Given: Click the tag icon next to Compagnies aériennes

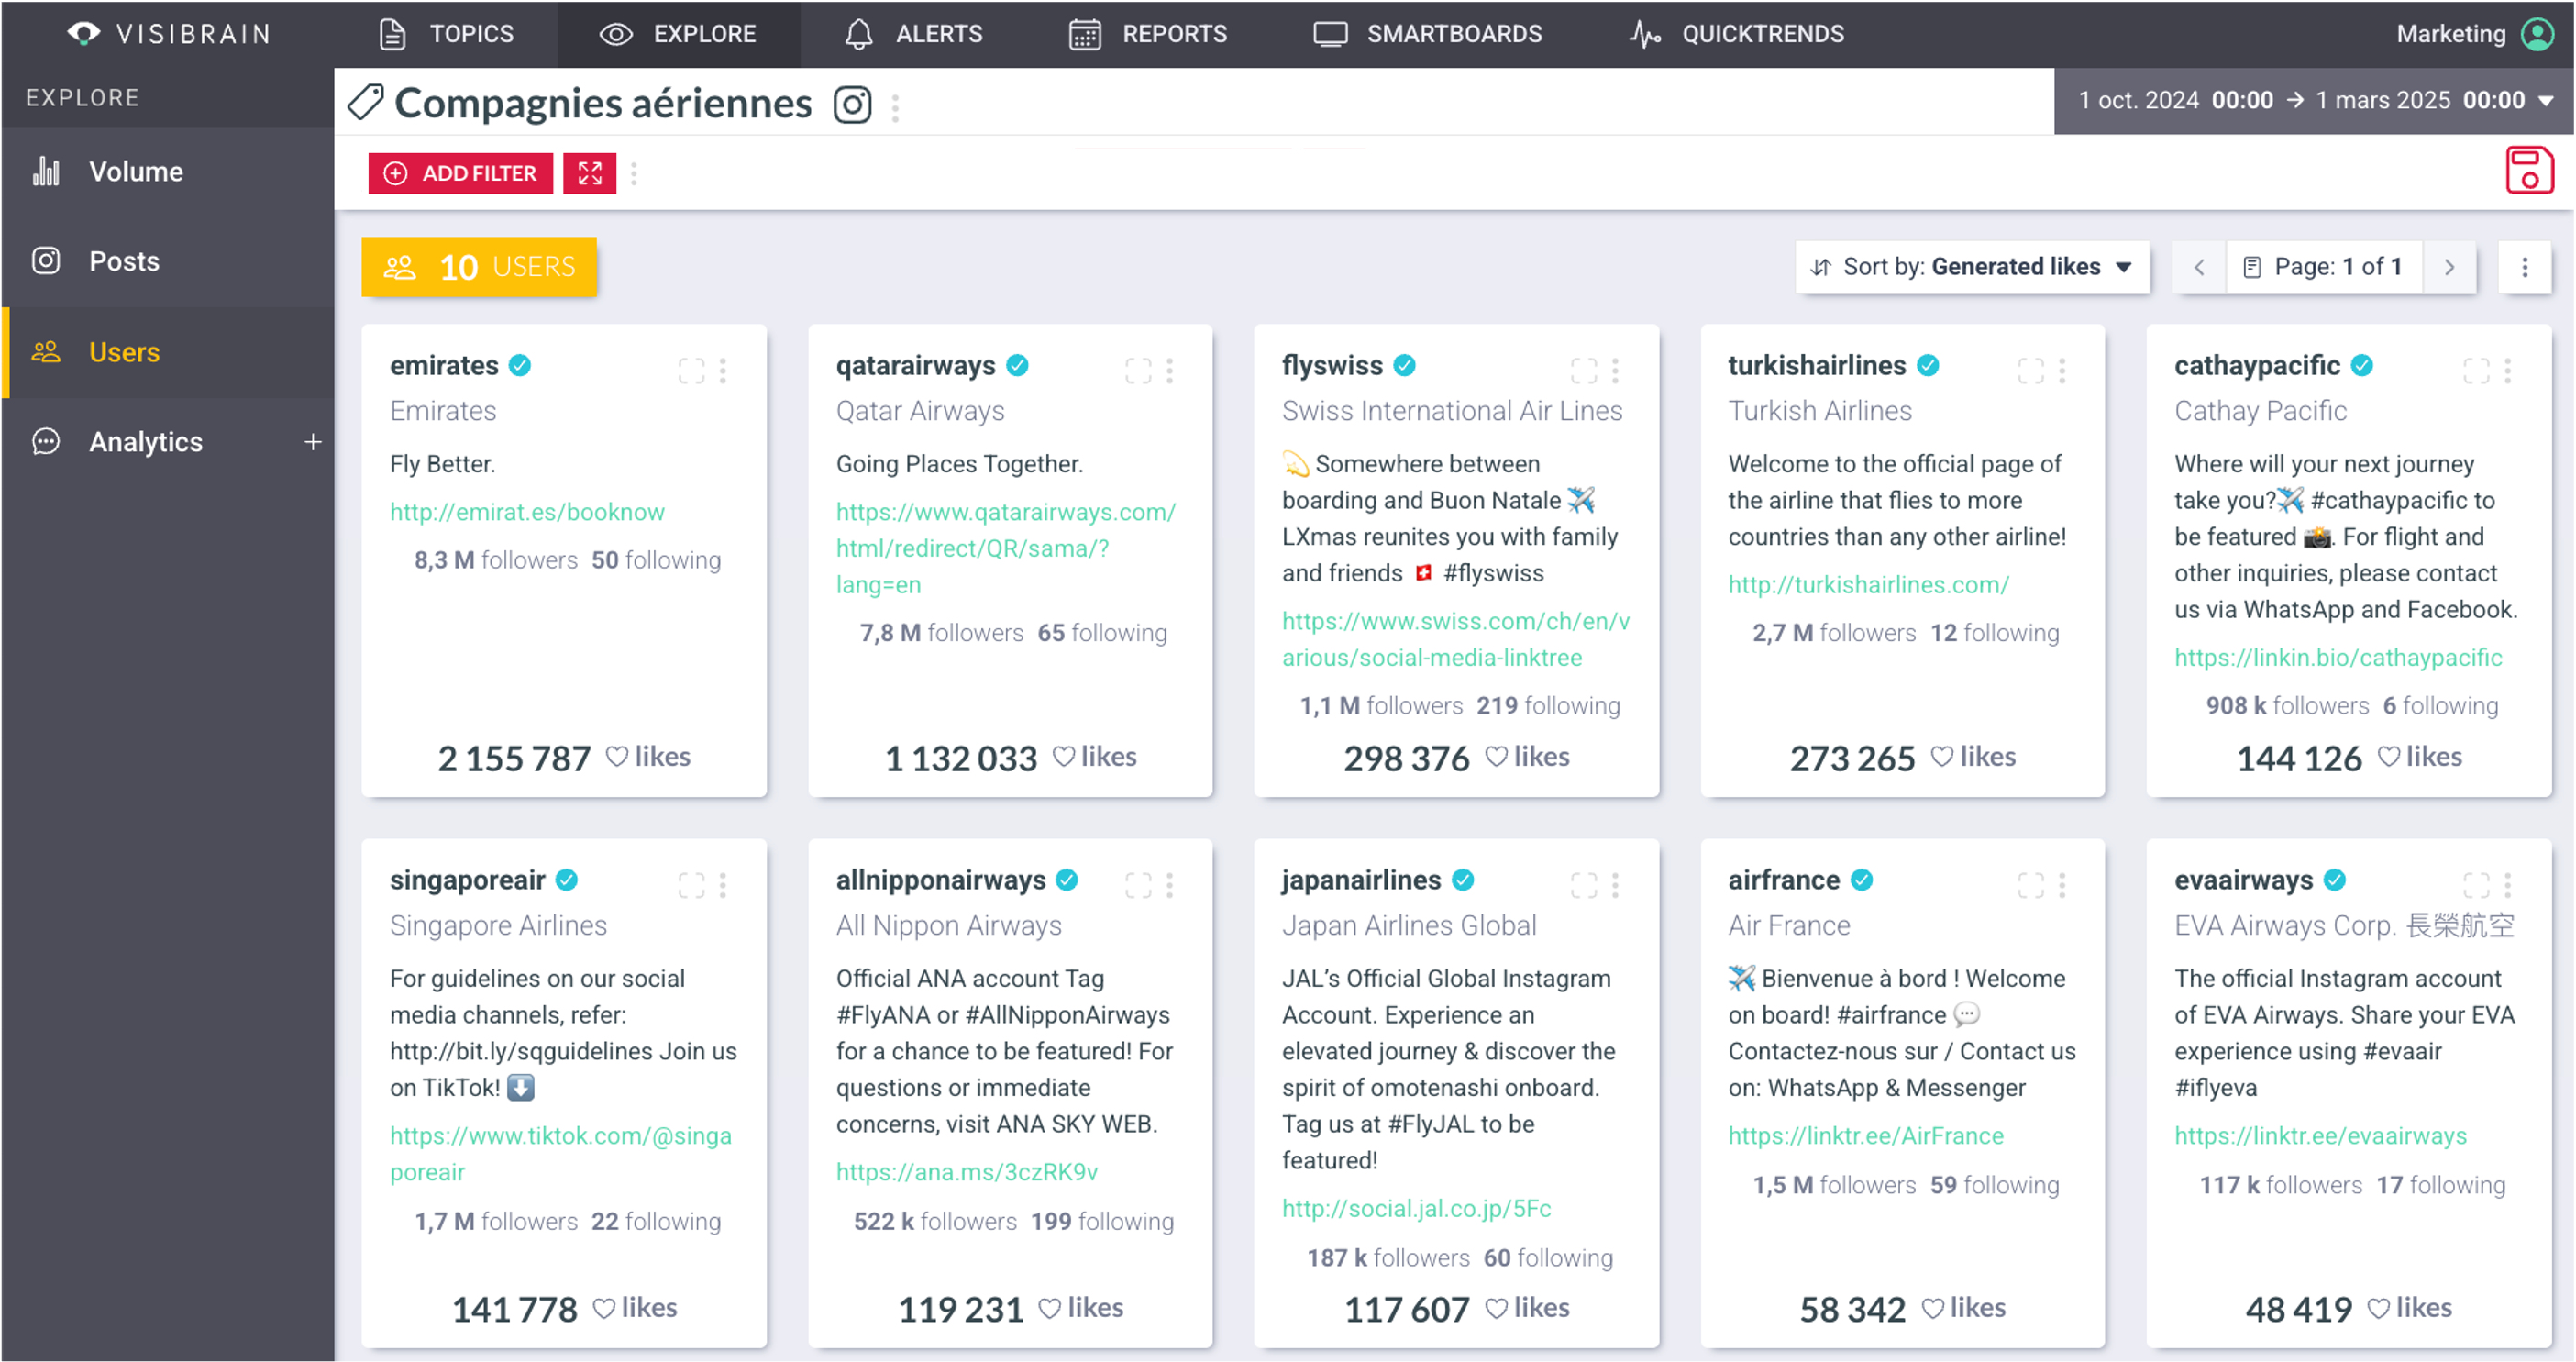Looking at the screenshot, I should tap(366, 103).
